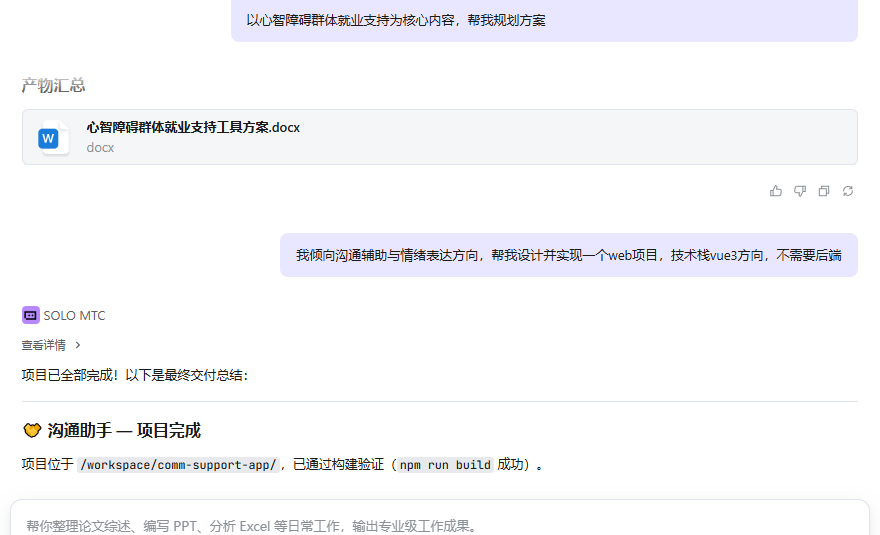Screen dimensions: 880x535
Task: Click the 项目已全部完成 summary line
Action: tap(135, 375)
